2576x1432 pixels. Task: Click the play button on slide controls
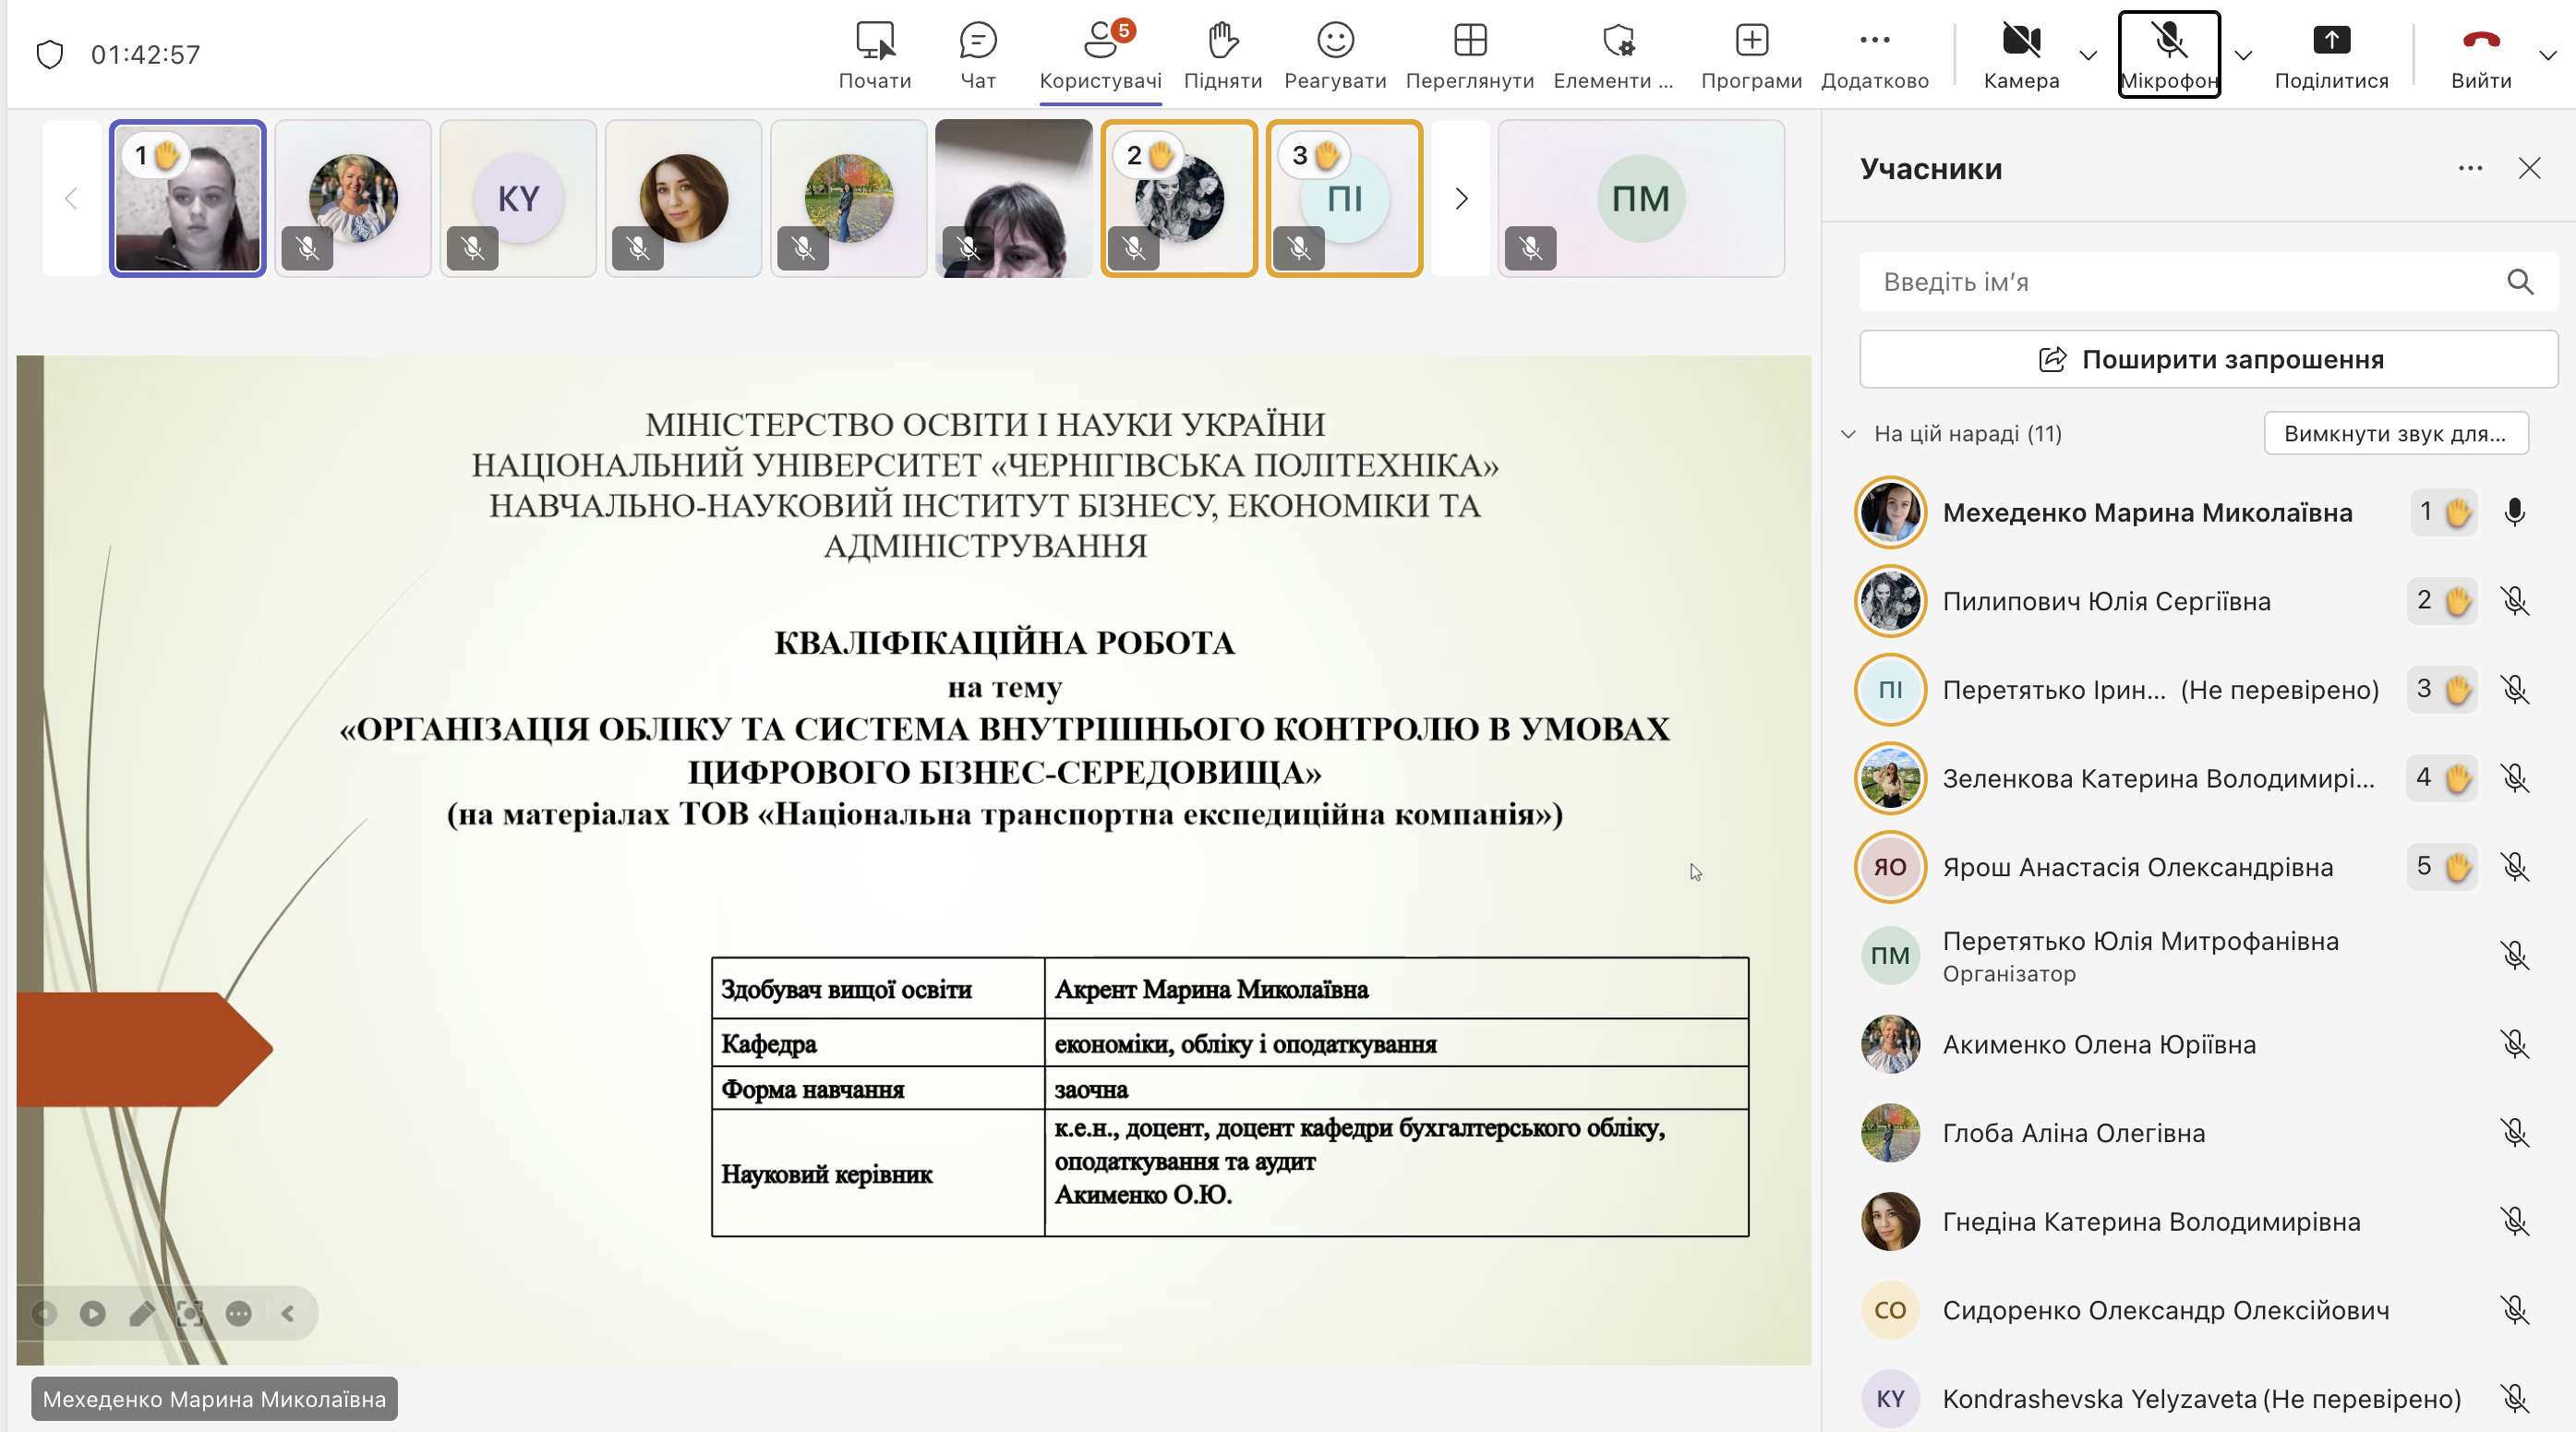click(x=92, y=1313)
